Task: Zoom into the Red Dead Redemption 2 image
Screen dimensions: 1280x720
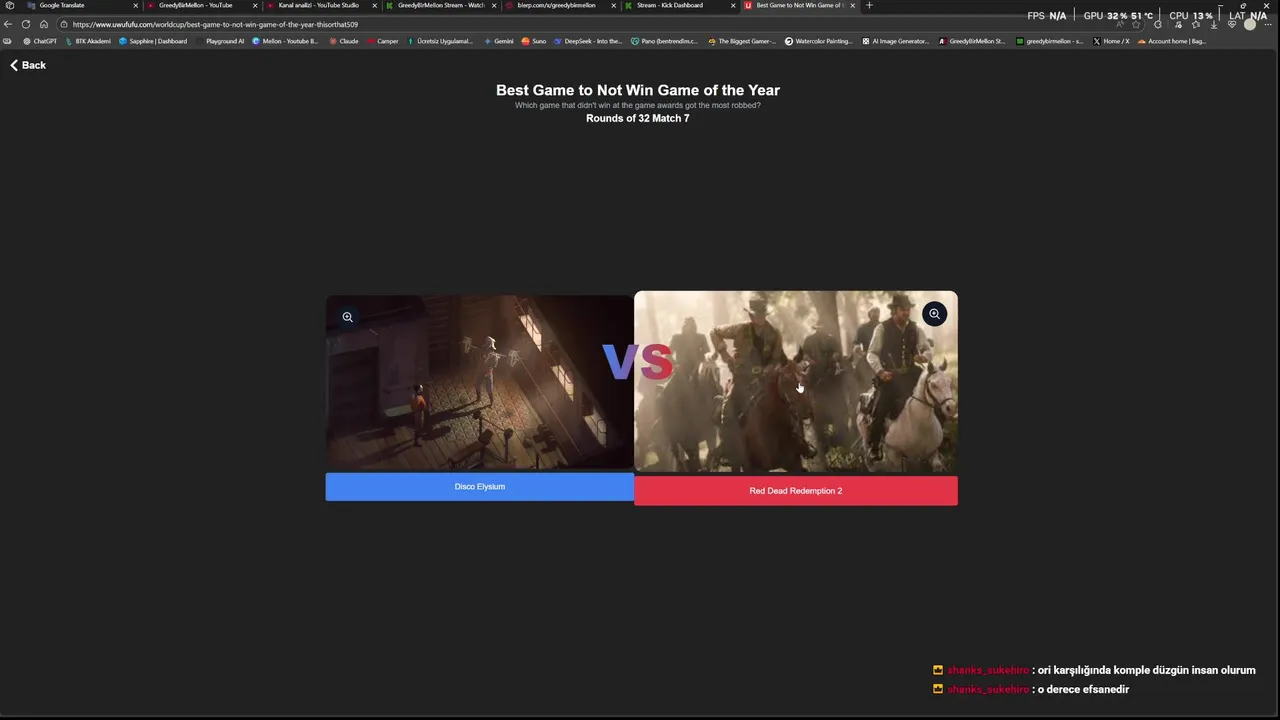Action: 934,314
